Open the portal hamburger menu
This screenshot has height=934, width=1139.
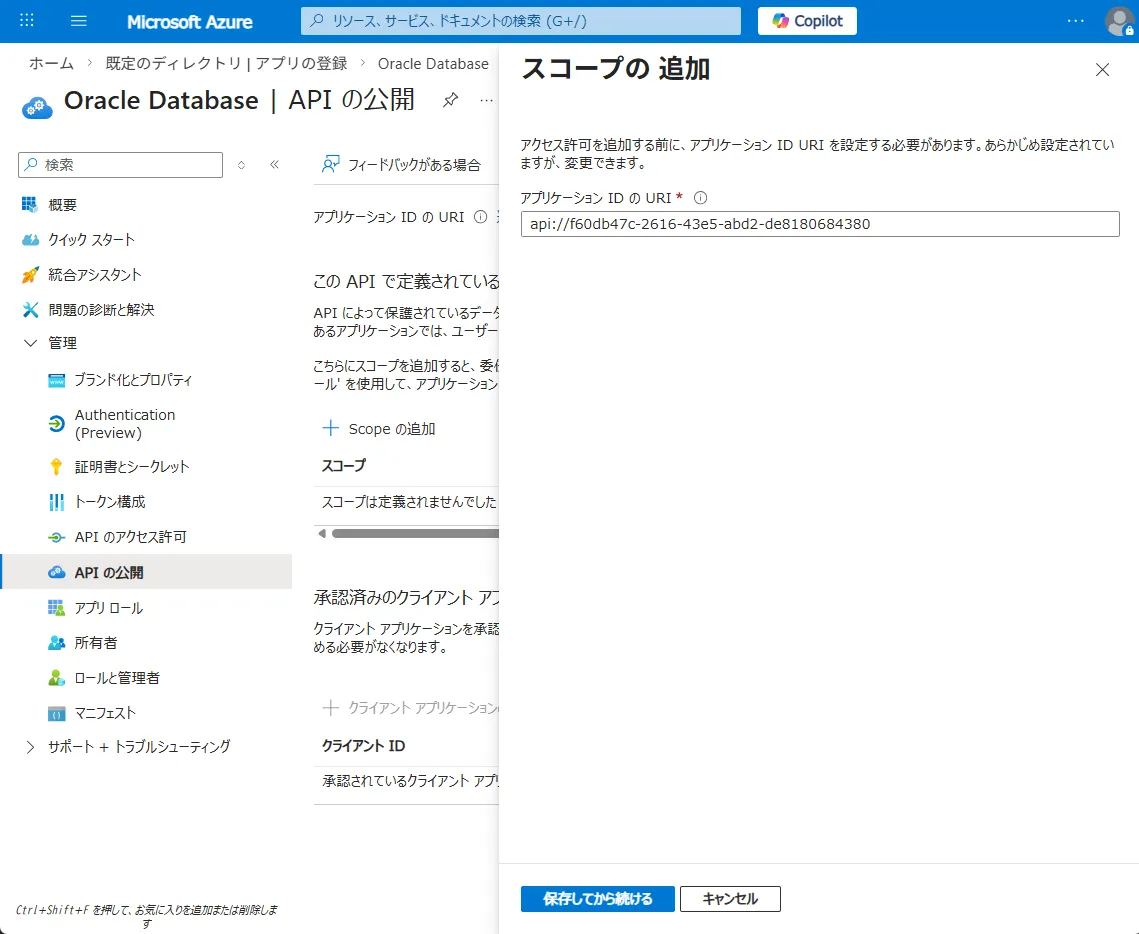click(78, 20)
